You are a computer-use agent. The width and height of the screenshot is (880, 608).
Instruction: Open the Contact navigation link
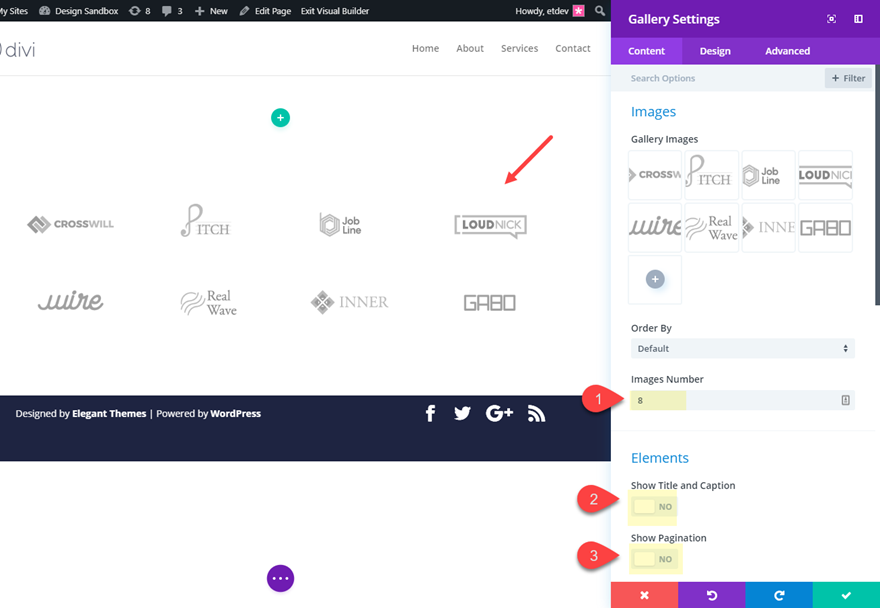point(572,48)
